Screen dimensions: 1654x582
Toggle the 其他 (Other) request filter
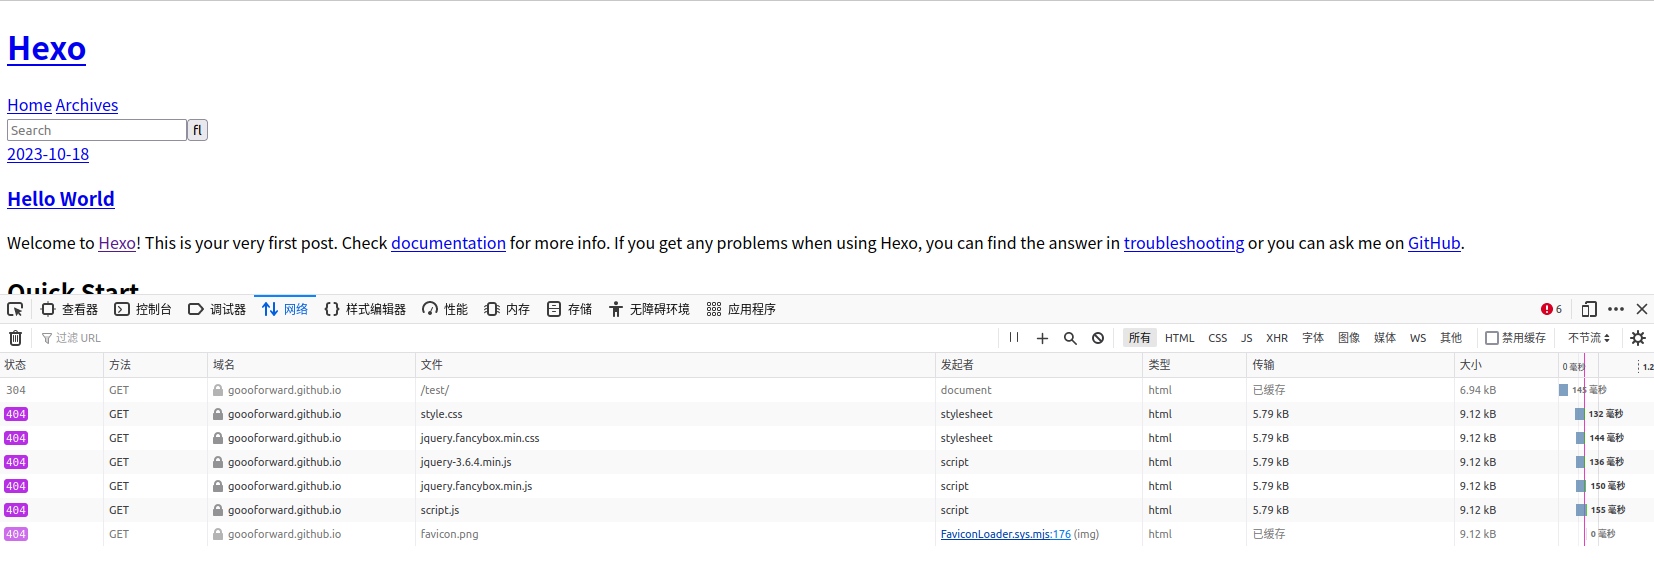(1451, 338)
